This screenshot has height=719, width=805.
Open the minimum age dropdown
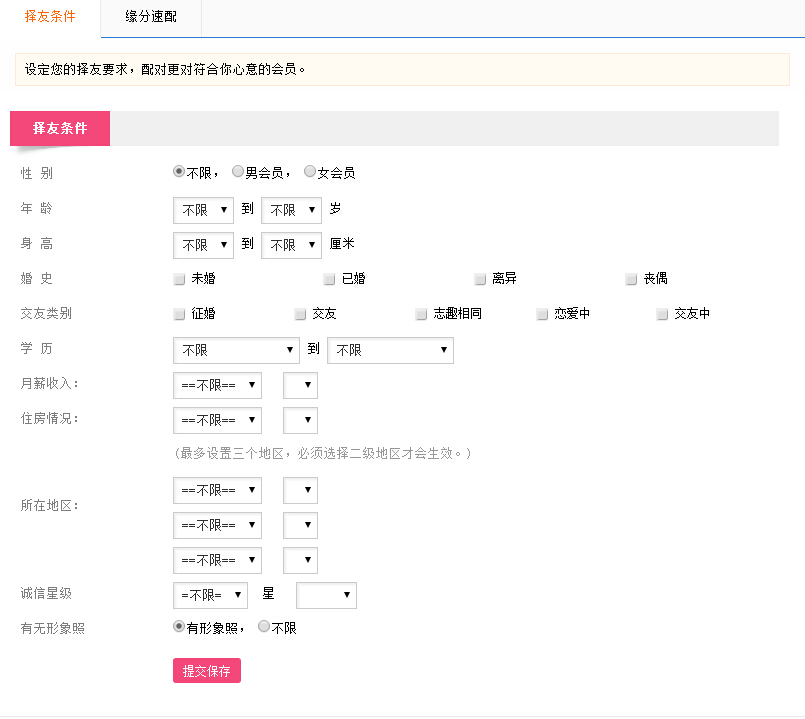tap(203, 210)
